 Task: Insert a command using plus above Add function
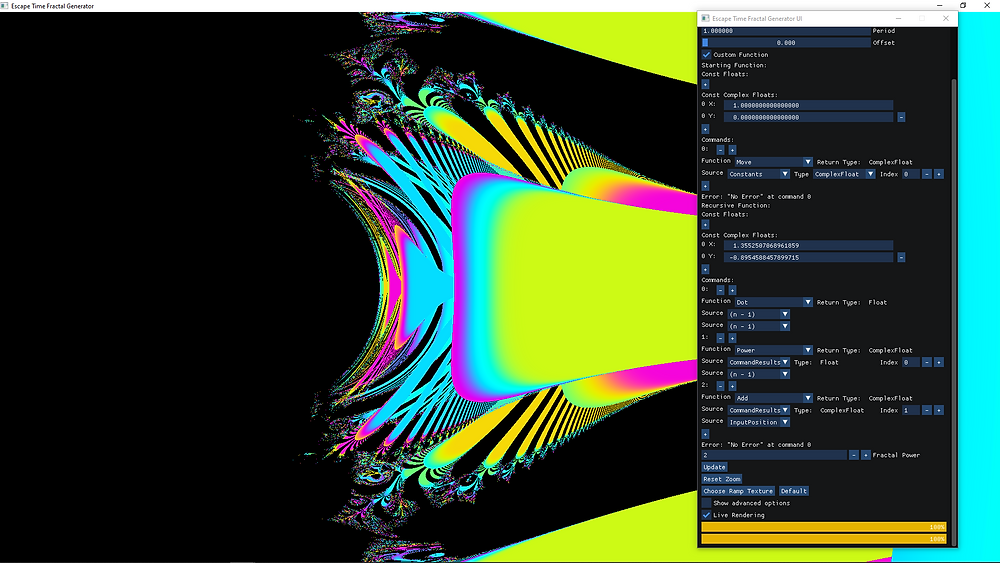[732, 386]
